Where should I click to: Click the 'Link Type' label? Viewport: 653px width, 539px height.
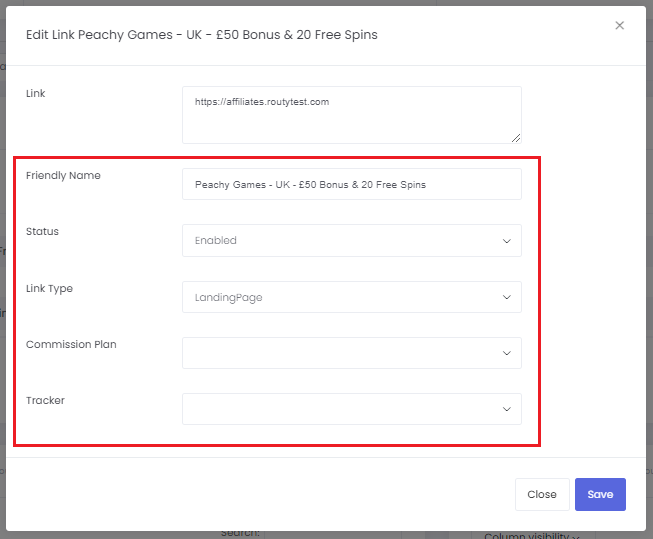point(49,288)
